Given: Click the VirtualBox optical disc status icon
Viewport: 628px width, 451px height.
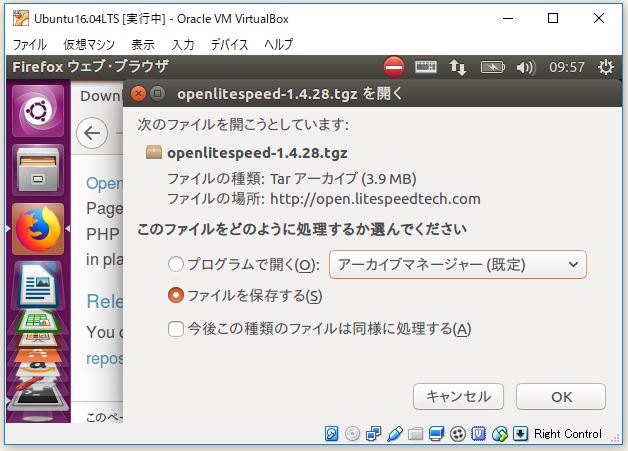Looking at the screenshot, I should pos(352,433).
